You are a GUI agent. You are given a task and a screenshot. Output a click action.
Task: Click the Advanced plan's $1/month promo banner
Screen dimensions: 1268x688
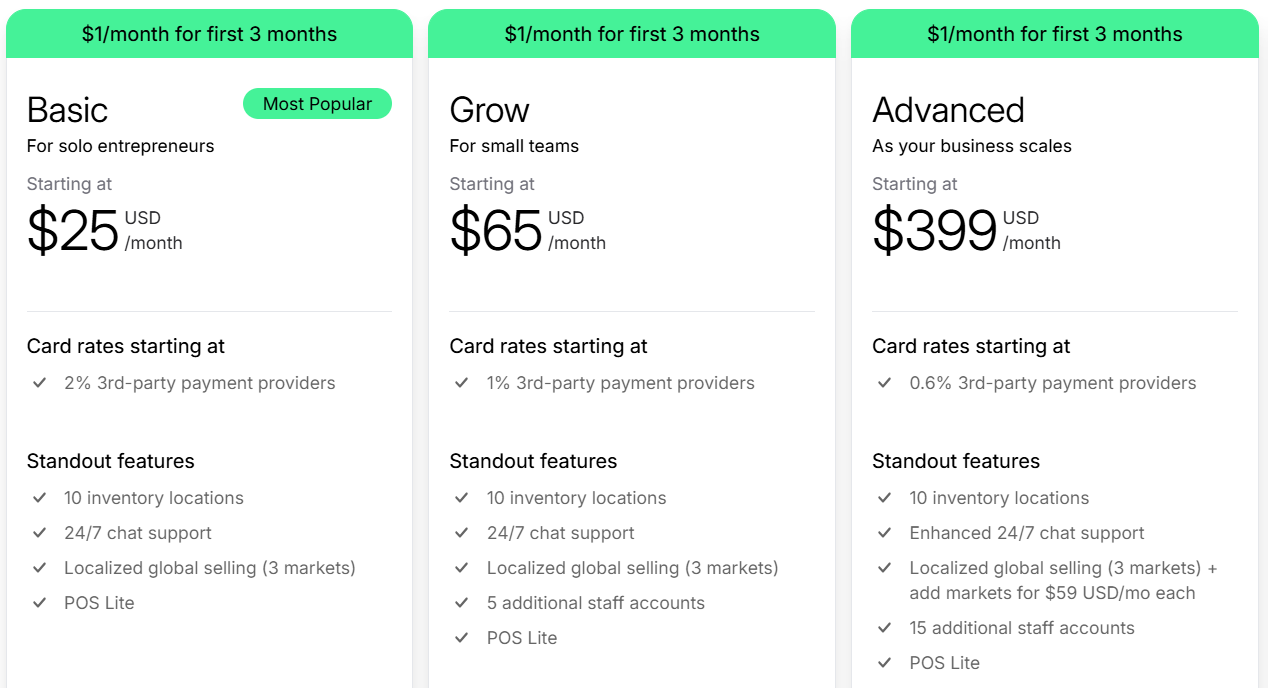[x=1055, y=34]
